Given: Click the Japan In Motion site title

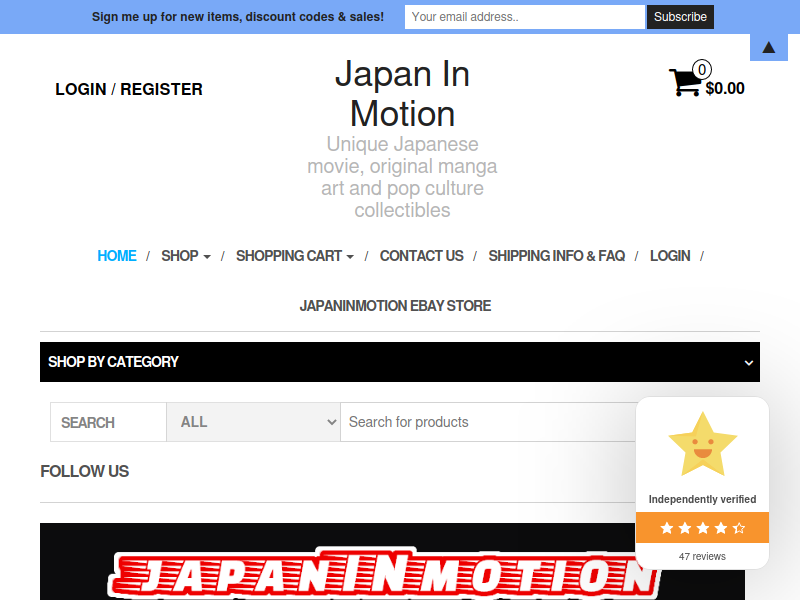Looking at the screenshot, I should point(402,93).
